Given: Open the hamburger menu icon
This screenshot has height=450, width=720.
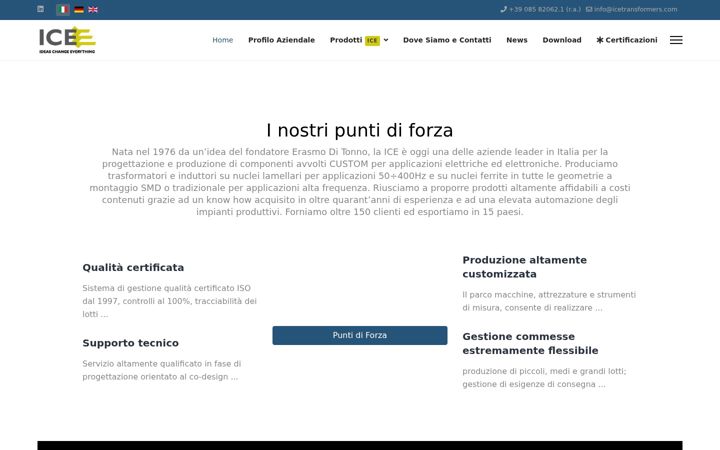Looking at the screenshot, I should (x=676, y=40).
